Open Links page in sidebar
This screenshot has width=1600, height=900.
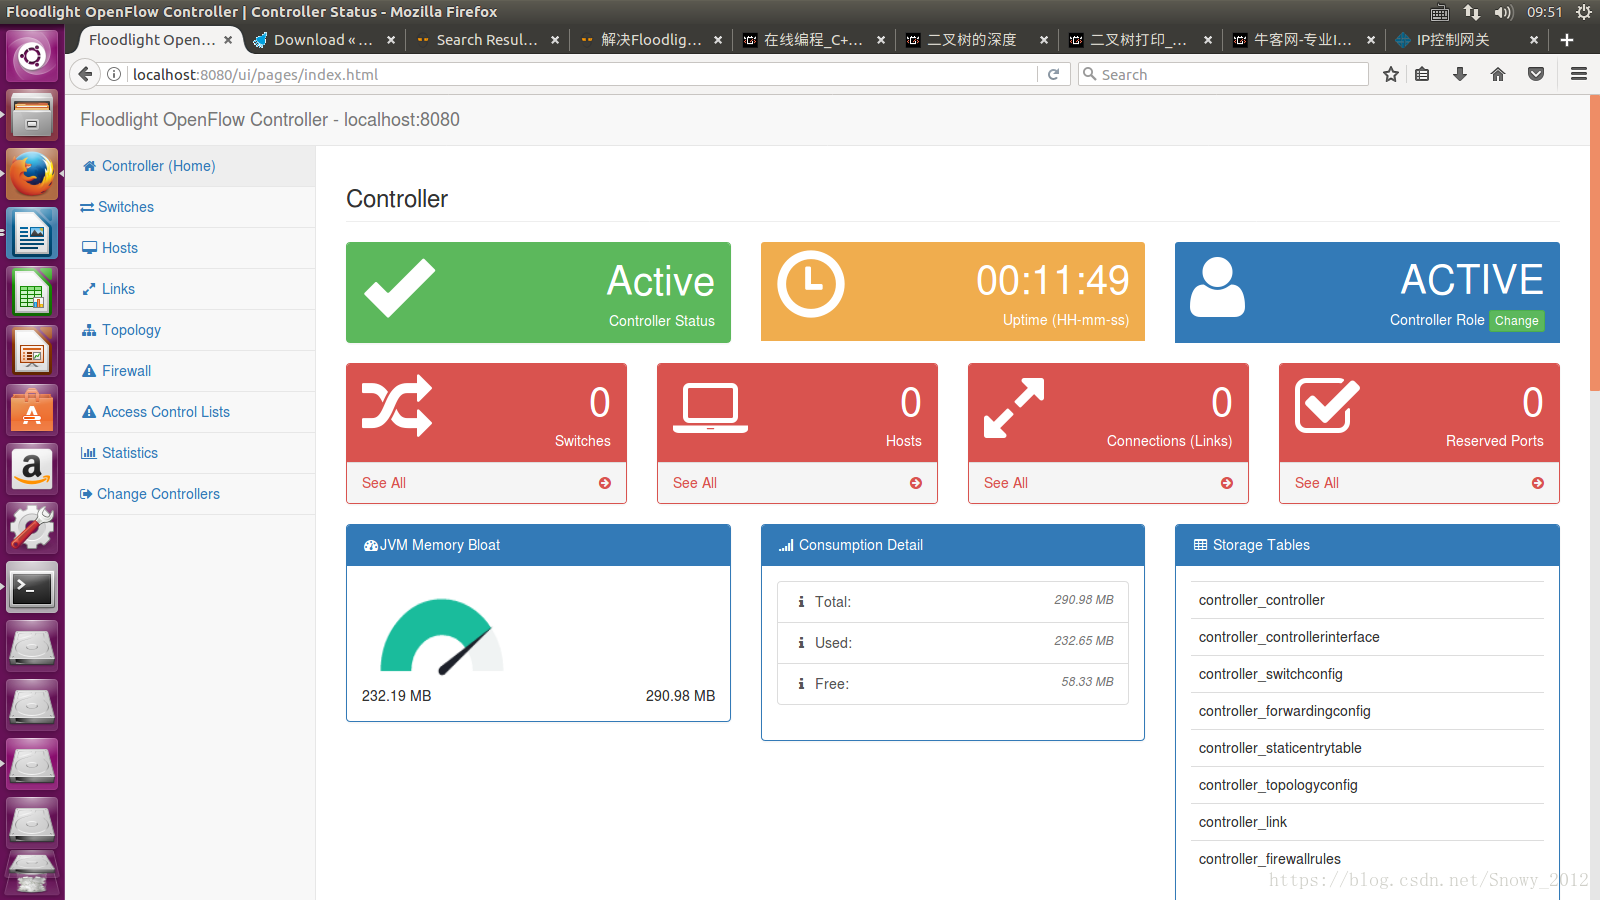pyautogui.click(x=190, y=289)
